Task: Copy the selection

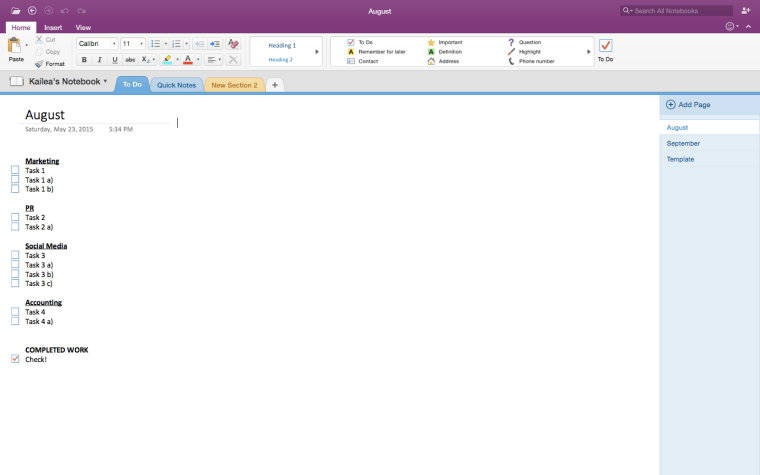Action: coord(48,52)
